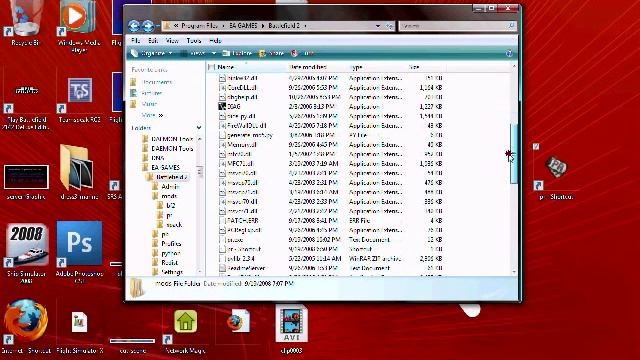Collapse the Folders pane chevron
This screenshot has width=640, height=360.
click(x=199, y=128)
